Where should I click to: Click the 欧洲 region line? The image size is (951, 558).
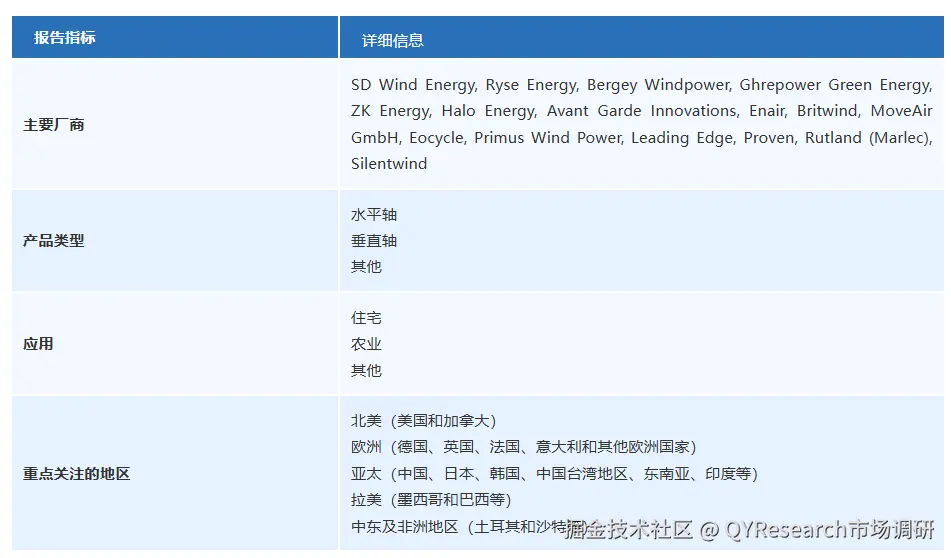point(523,447)
